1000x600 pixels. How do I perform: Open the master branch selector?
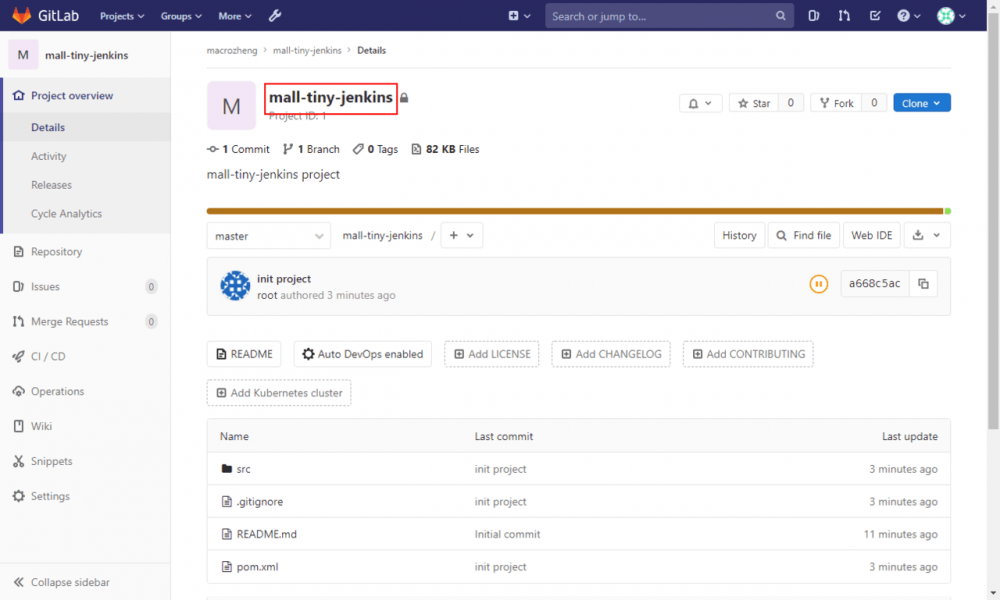click(268, 235)
